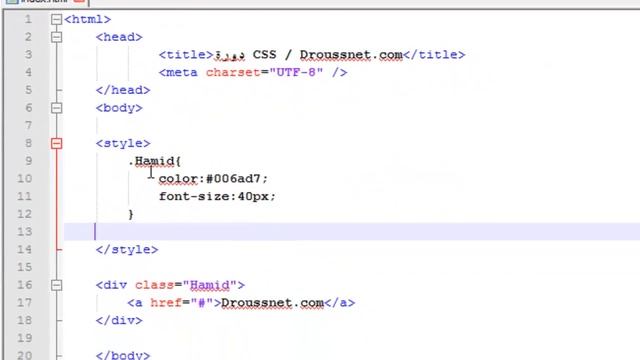Collapse the red style block fold marker
This screenshot has width=640, height=360.
pos(57,143)
